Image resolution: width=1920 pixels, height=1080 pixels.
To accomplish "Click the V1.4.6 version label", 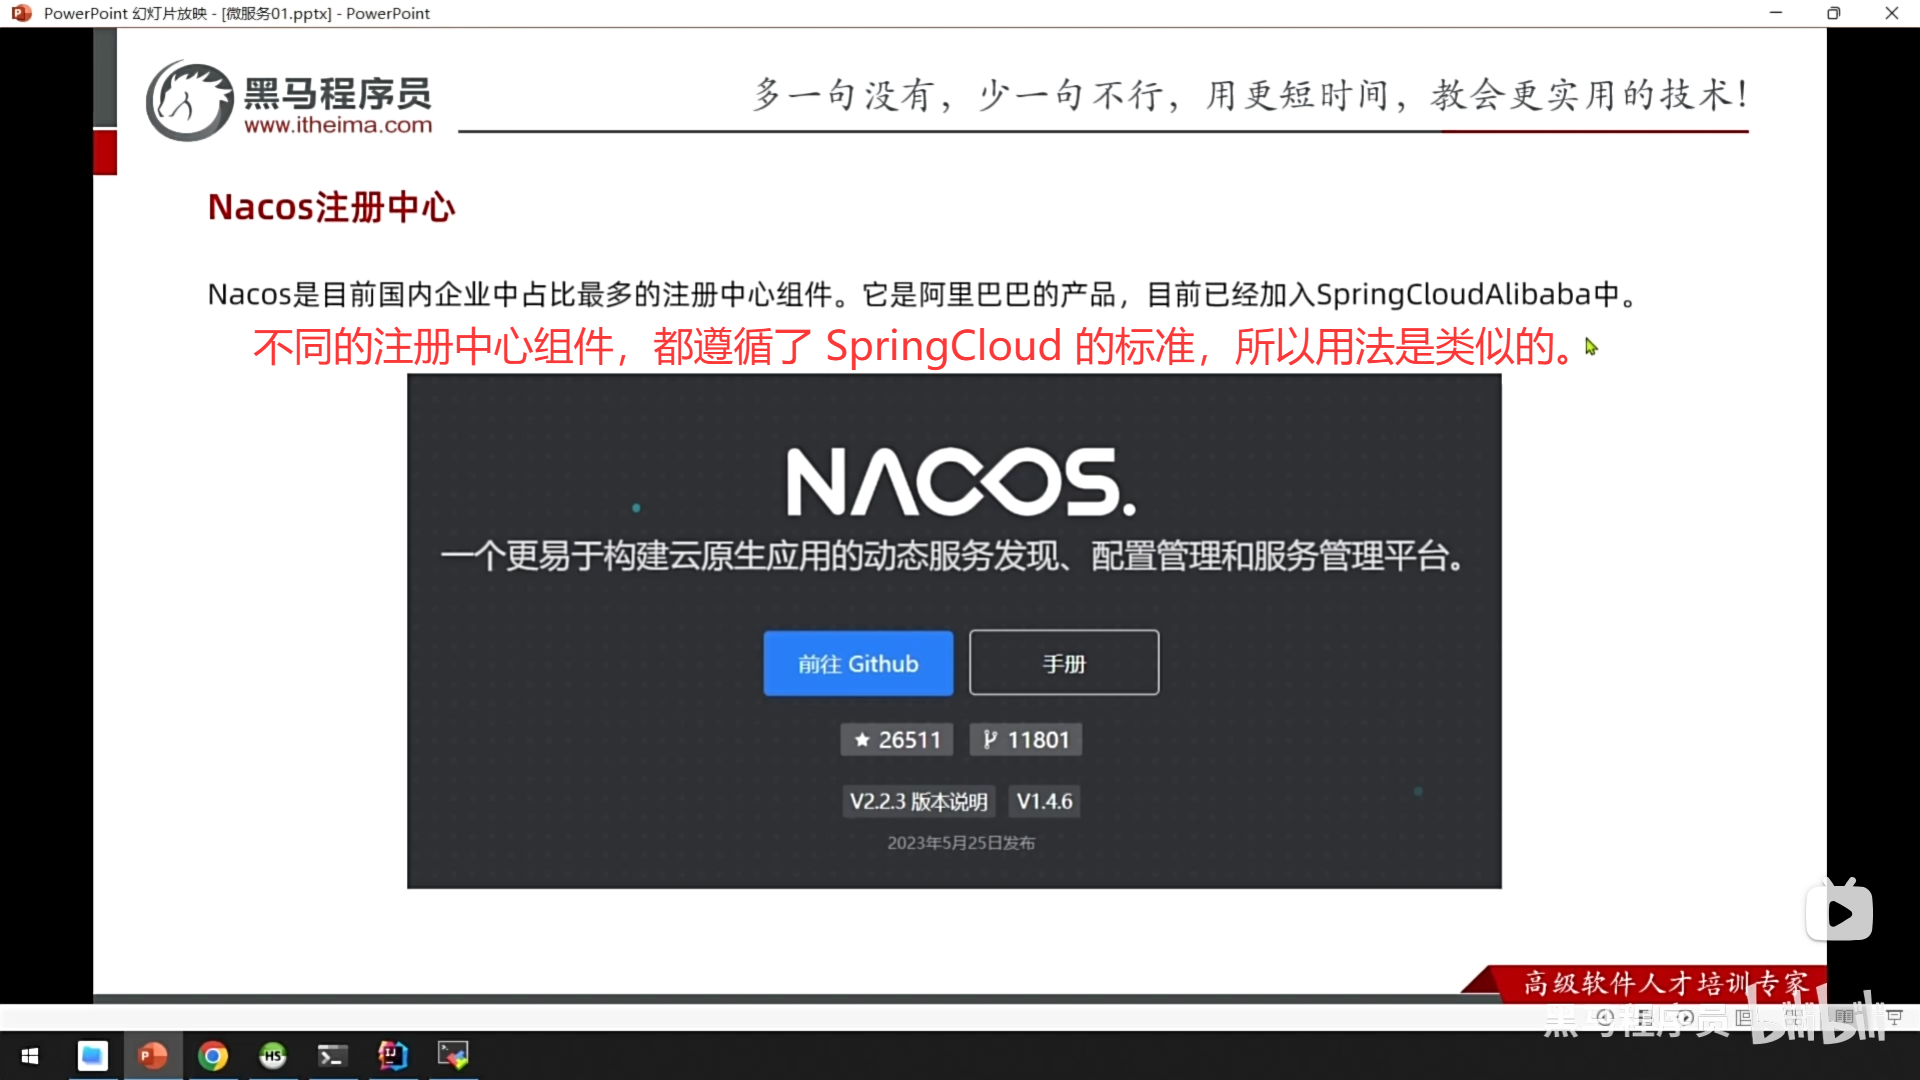I will click(x=1043, y=801).
